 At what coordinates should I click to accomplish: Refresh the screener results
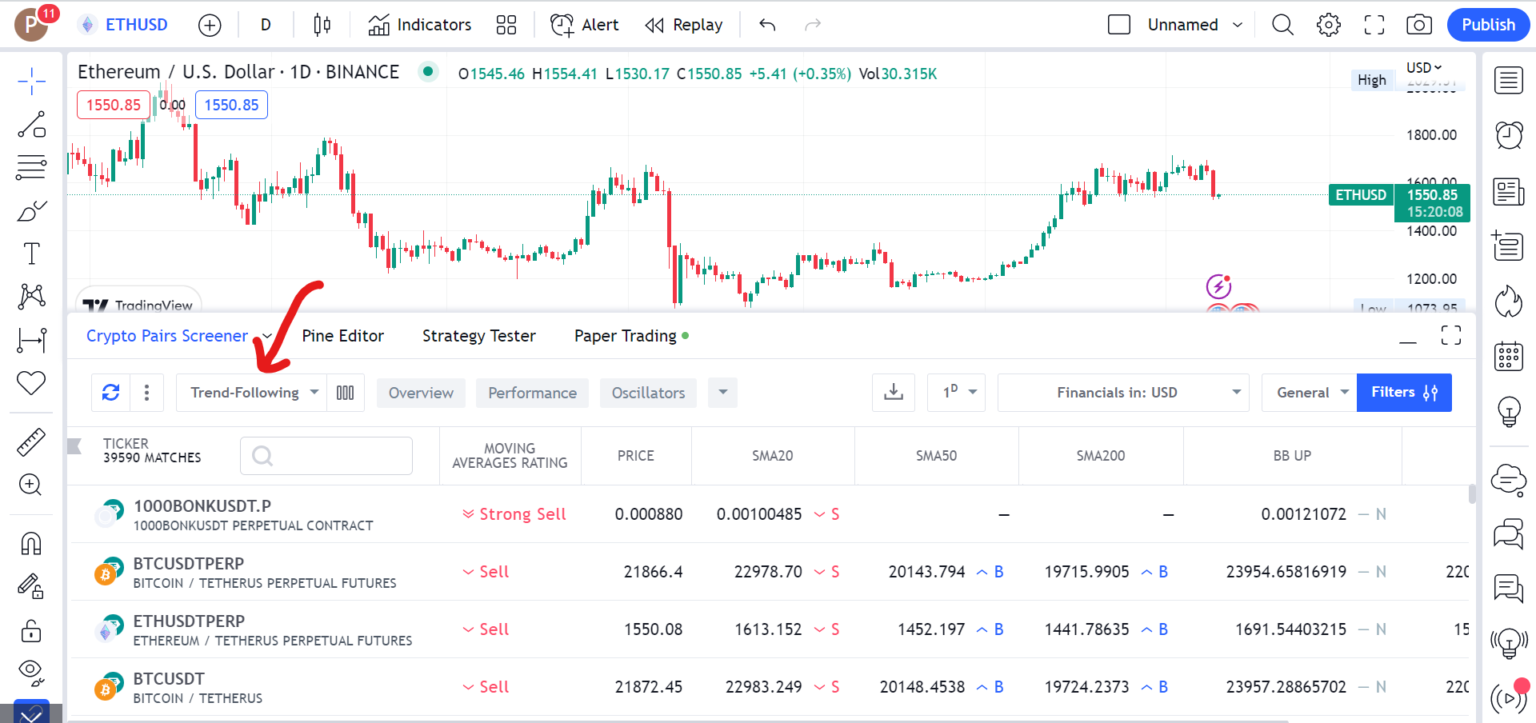click(x=111, y=392)
